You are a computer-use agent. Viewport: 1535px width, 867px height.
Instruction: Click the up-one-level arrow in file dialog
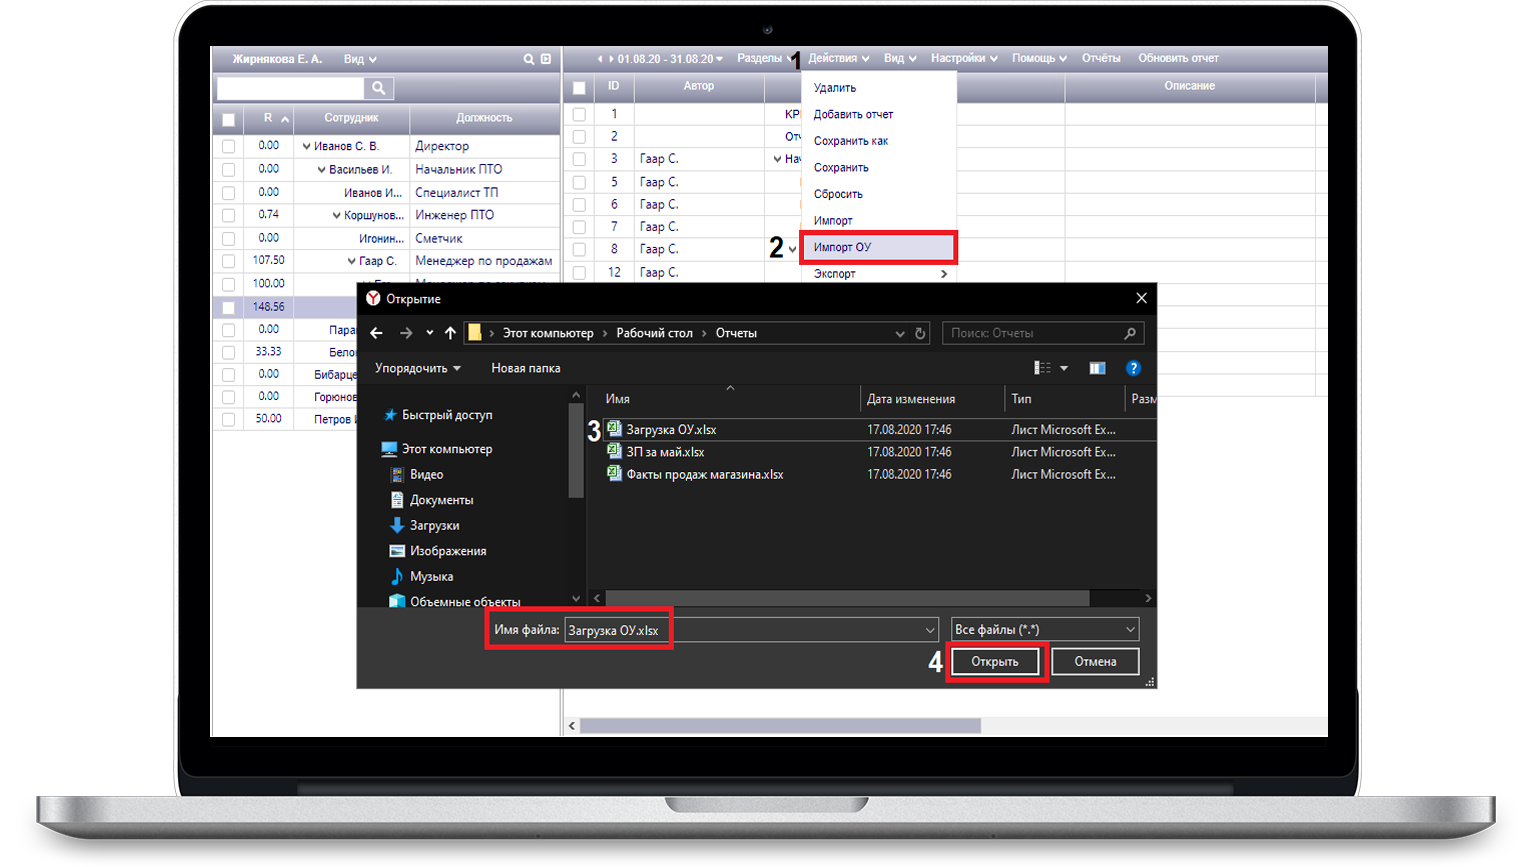click(450, 333)
